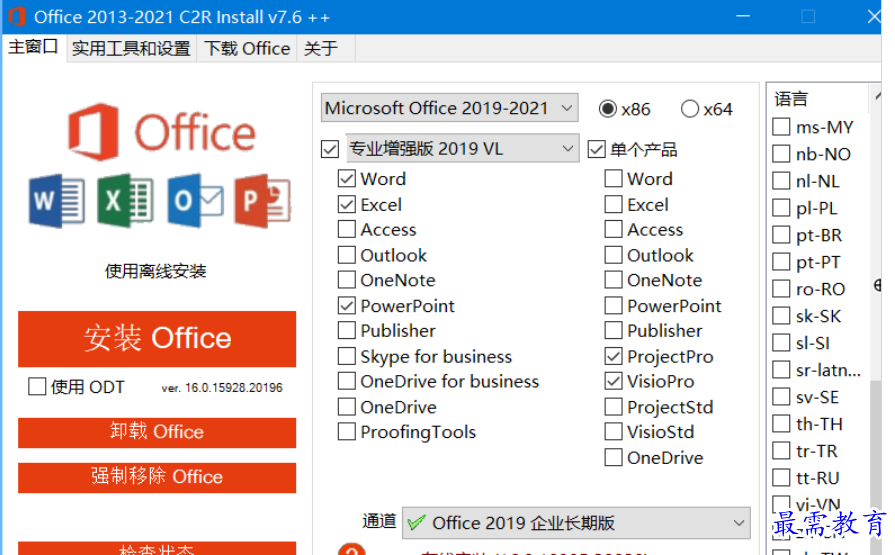
Task: Uncheck the VisioPro checkbox
Action: pyautogui.click(x=613, y=381)
